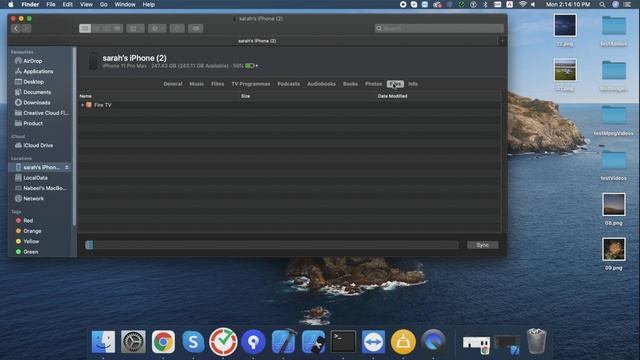Open the Help menu
Viewport: 640px width, 360px height.
pos(149,4)
